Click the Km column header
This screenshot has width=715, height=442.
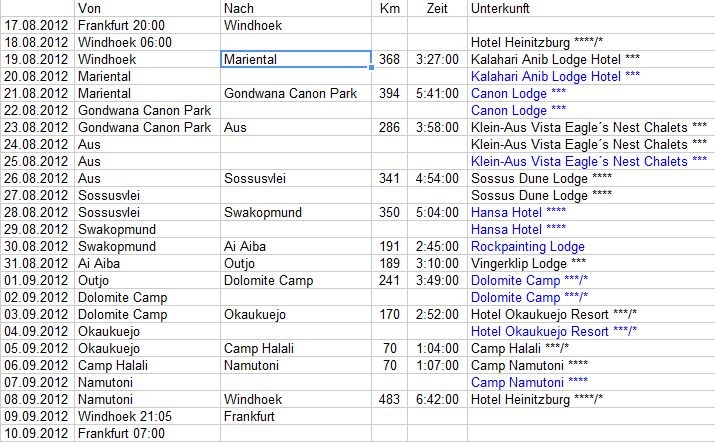389,8
